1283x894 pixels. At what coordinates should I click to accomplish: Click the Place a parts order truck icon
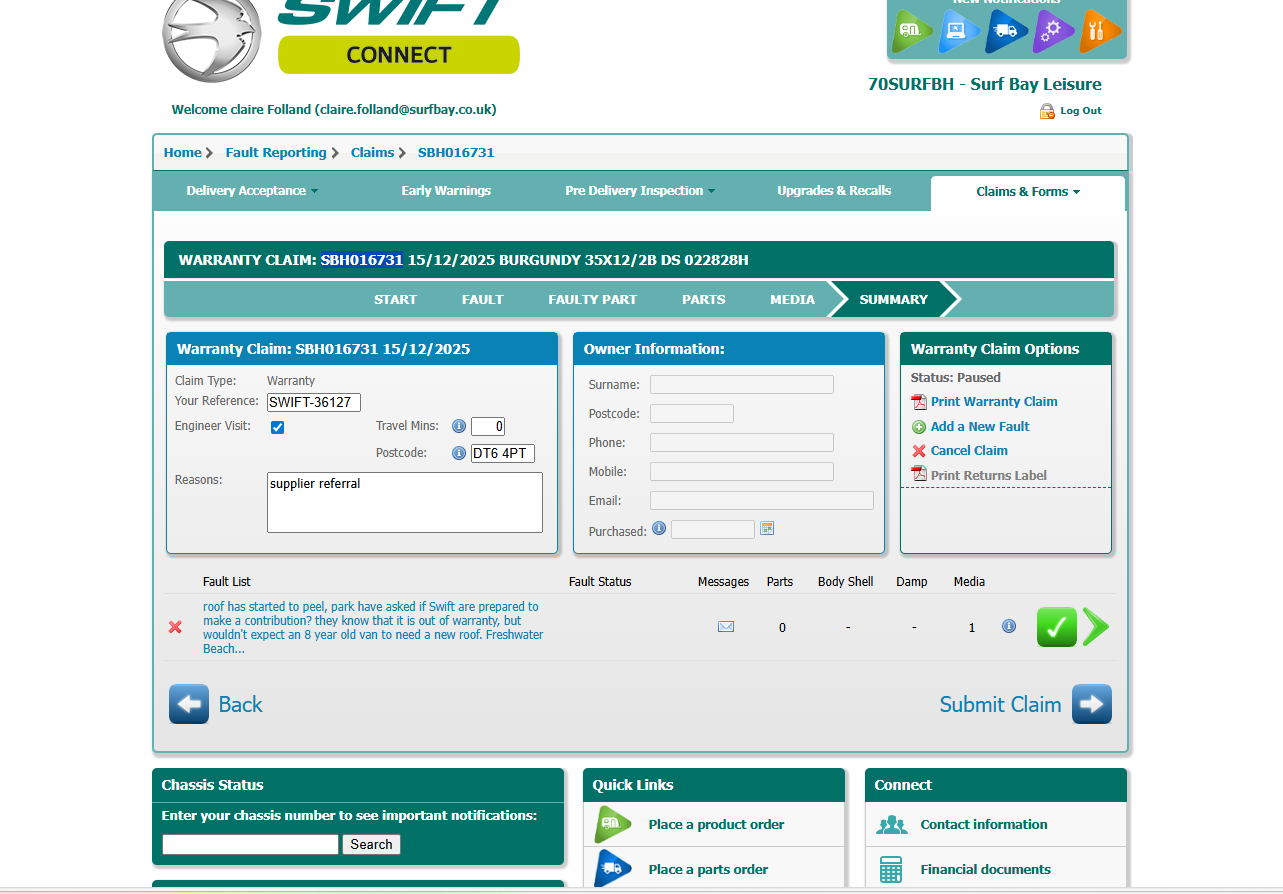613,868
